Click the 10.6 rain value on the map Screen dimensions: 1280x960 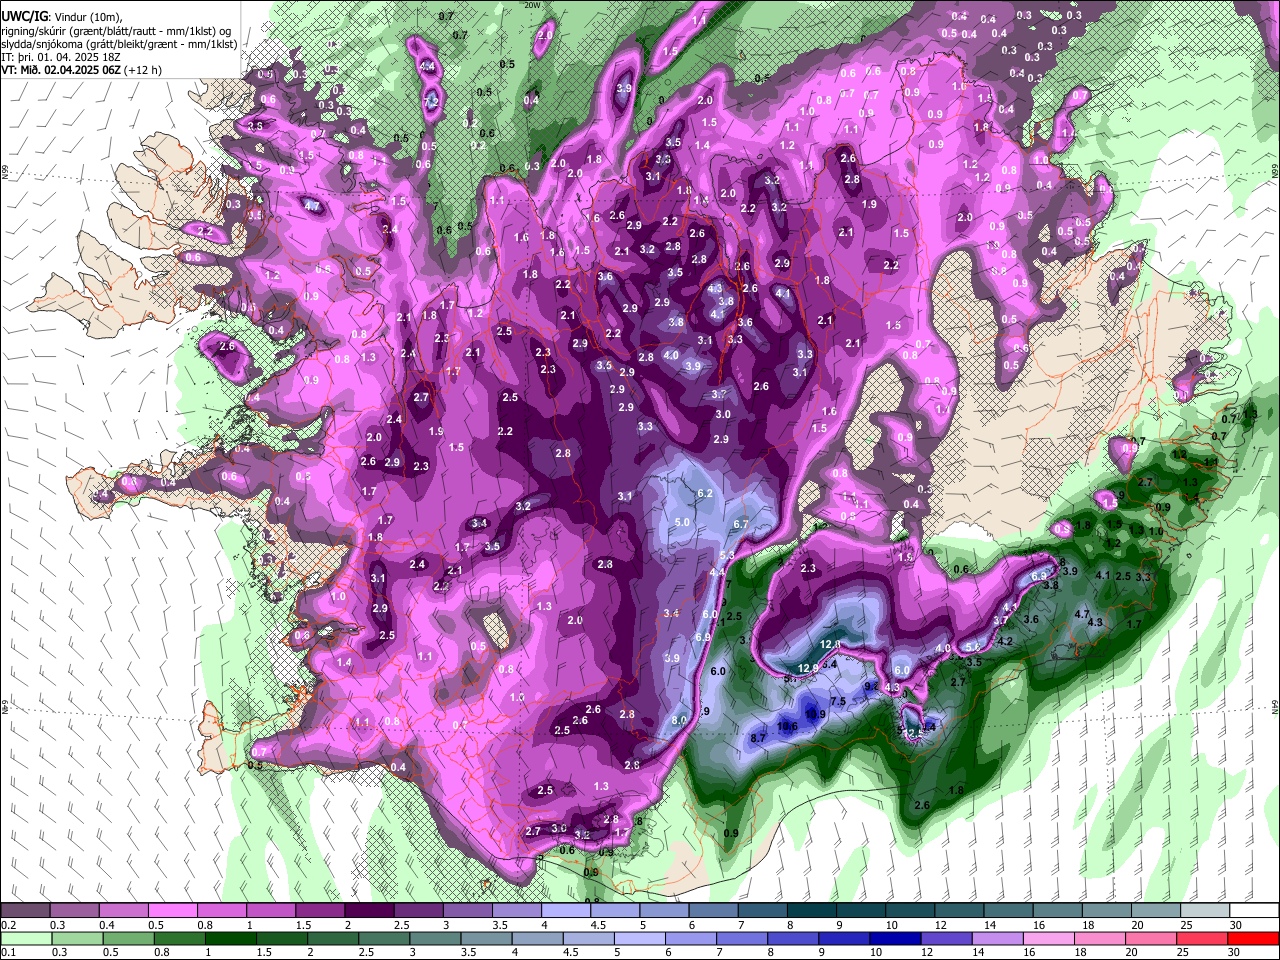pos(787,726)
